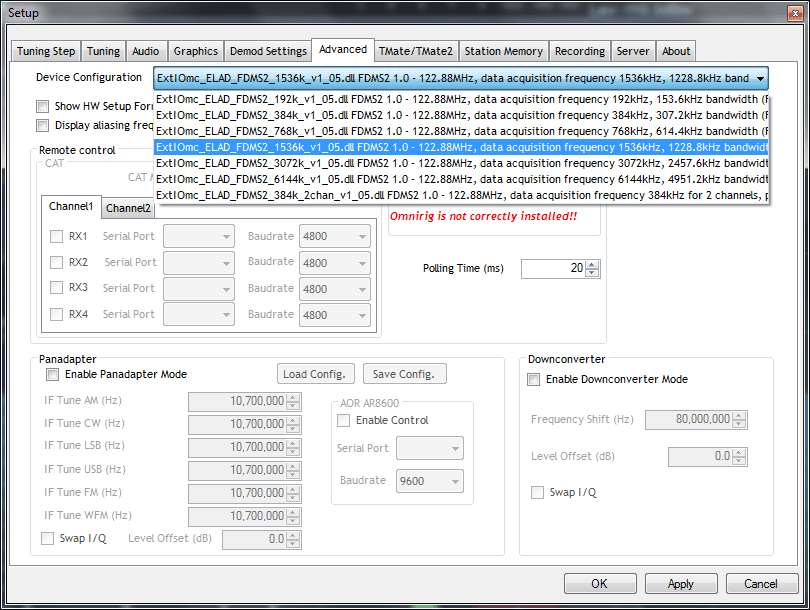Image resolution: width=810 pixels, height=610 pixels.
Task: Switch to the Channel2 tab
Action: point(128,207)
